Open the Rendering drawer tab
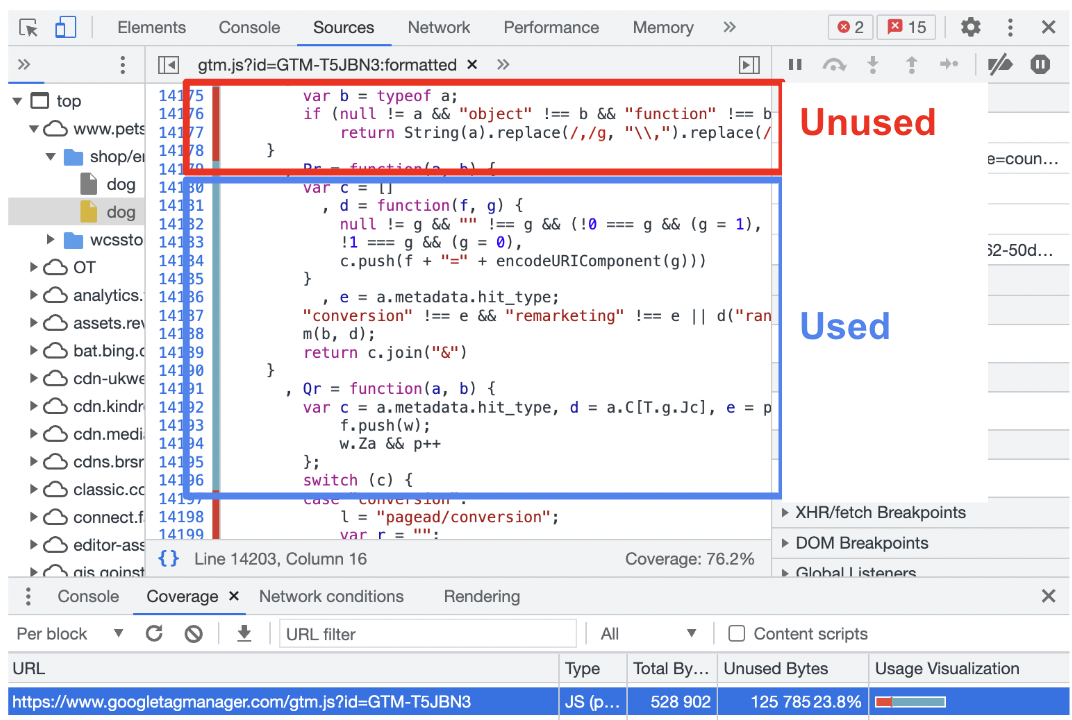This screenshot has width=1072, height=720. [481, 596]
